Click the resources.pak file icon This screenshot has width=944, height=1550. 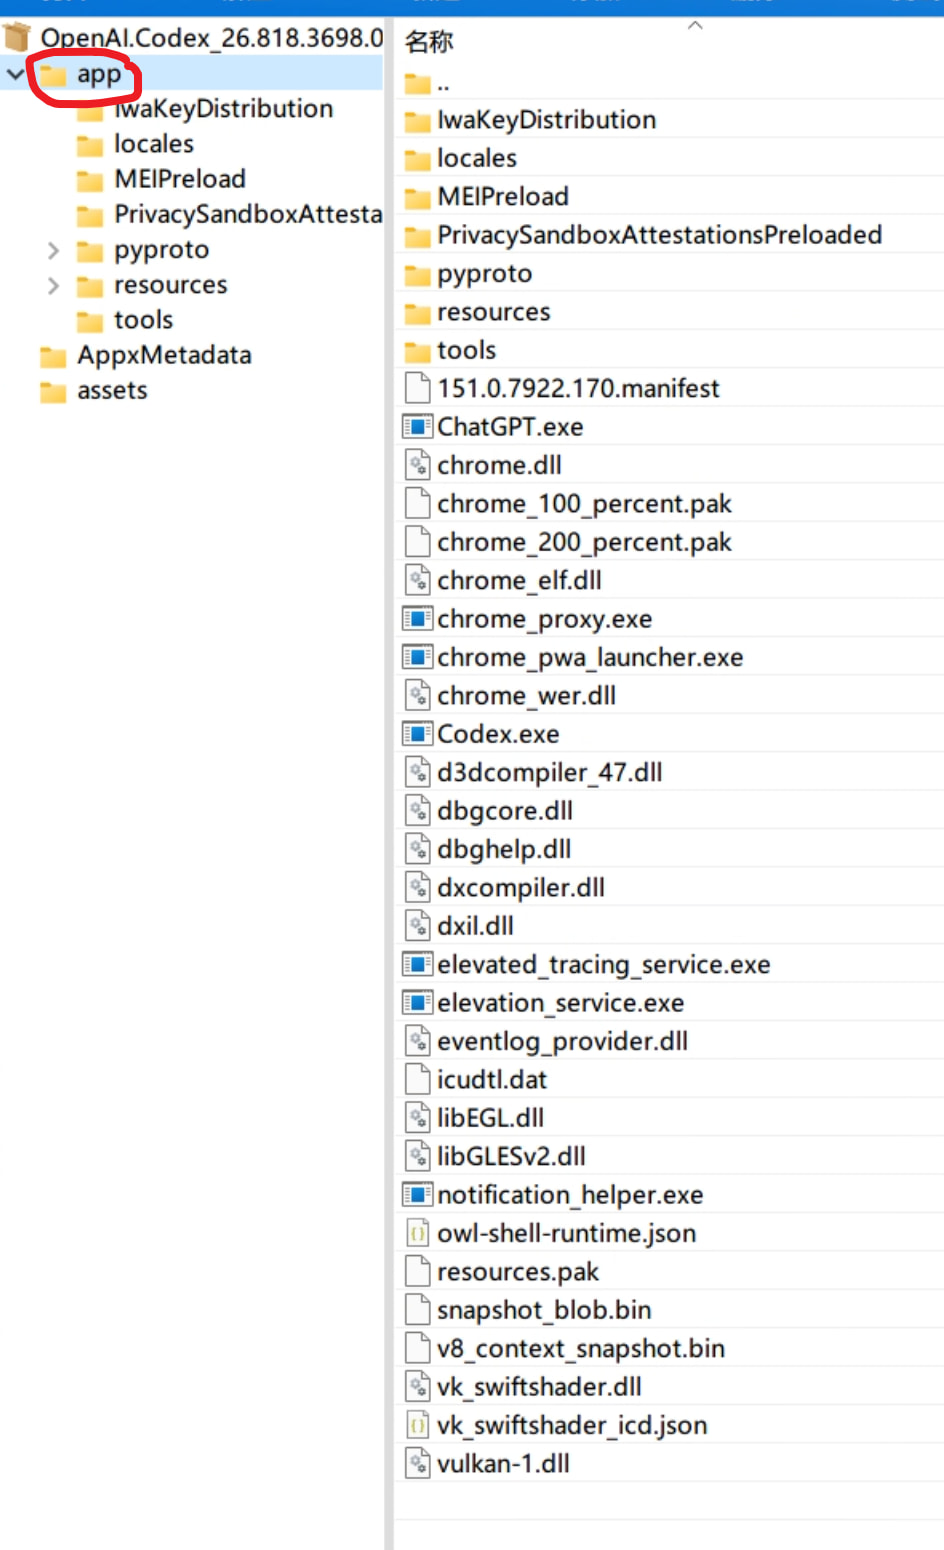pyautogui.click(x=417, y=1271)
